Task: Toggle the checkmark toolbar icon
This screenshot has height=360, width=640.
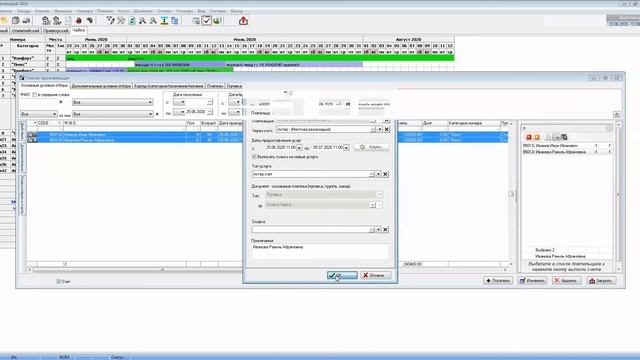Action: (207, 20)
